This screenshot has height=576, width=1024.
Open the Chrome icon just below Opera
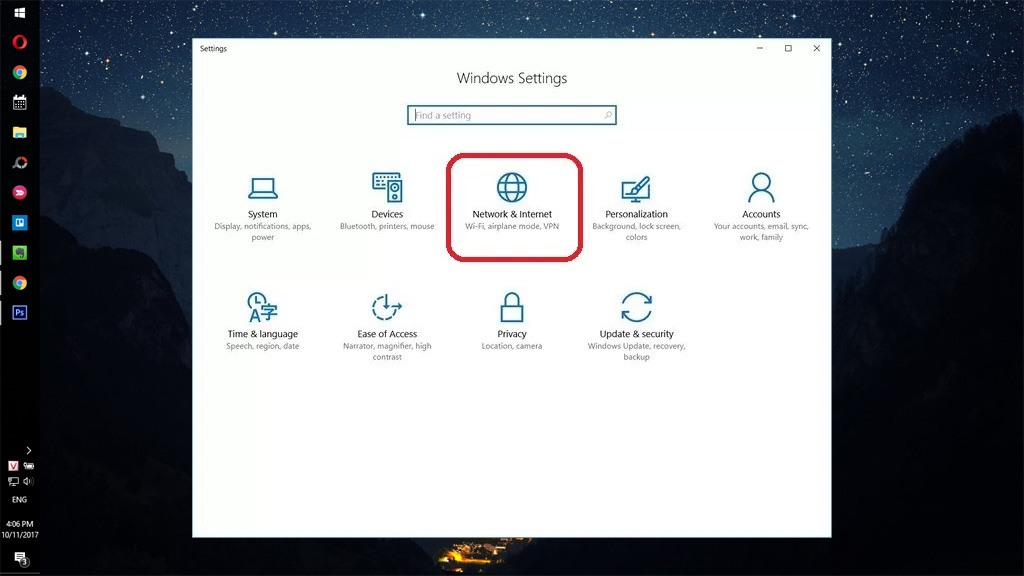click(x=20, y=72)
